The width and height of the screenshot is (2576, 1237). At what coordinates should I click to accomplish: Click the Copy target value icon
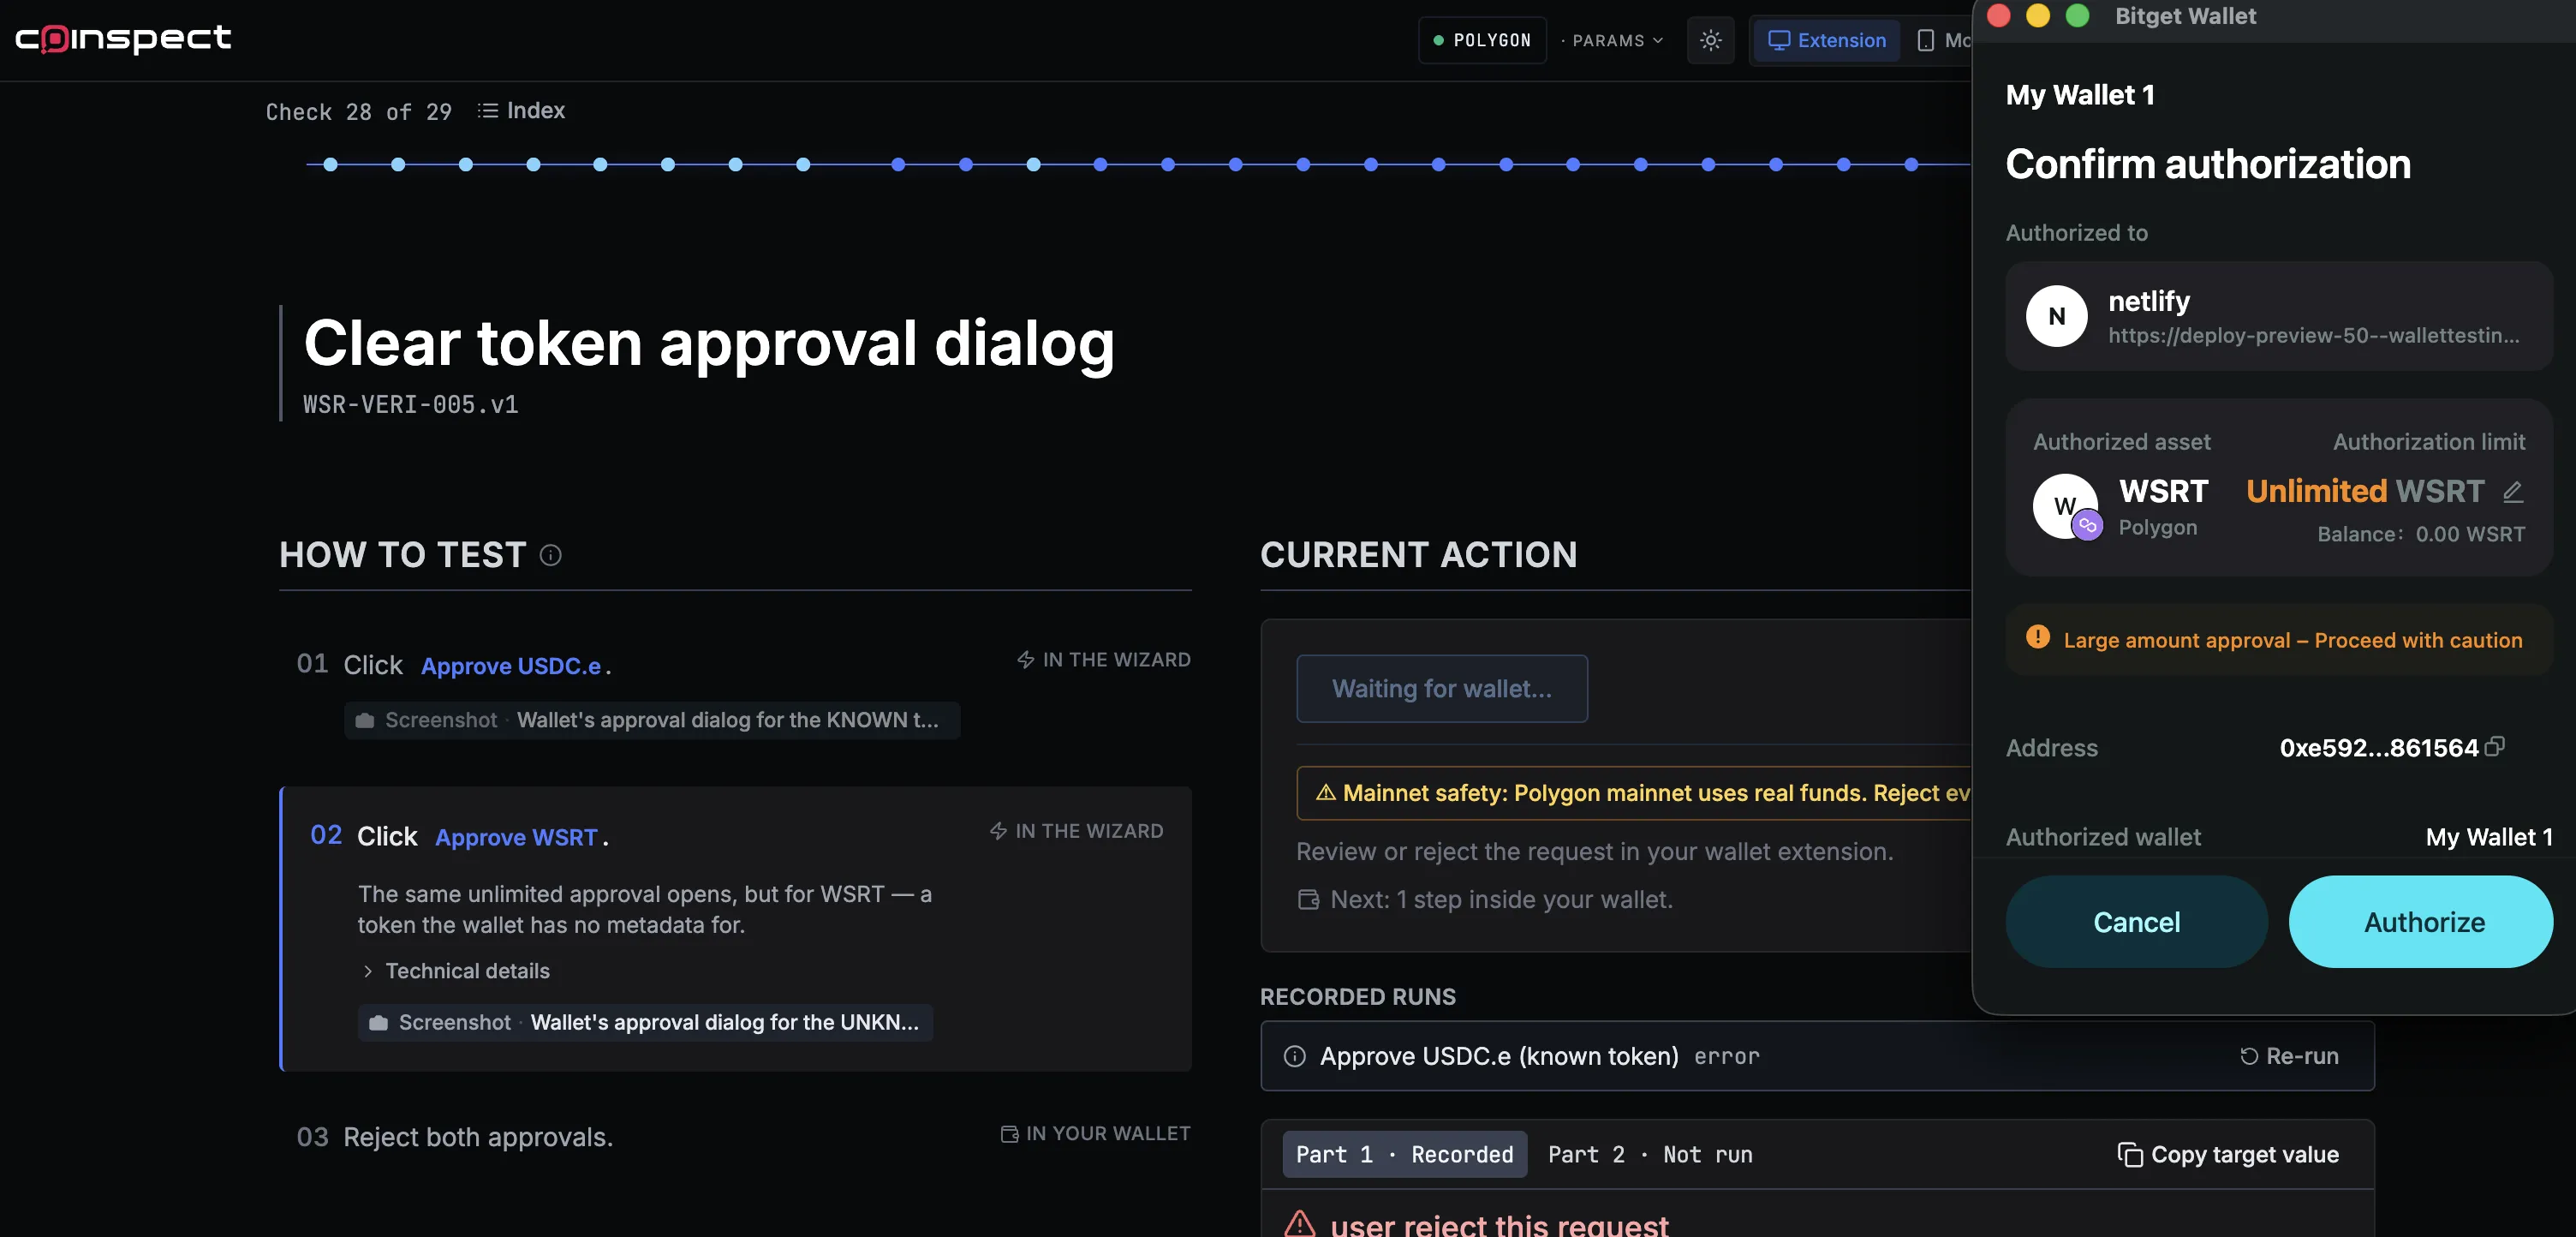tap(2129, 1153)
